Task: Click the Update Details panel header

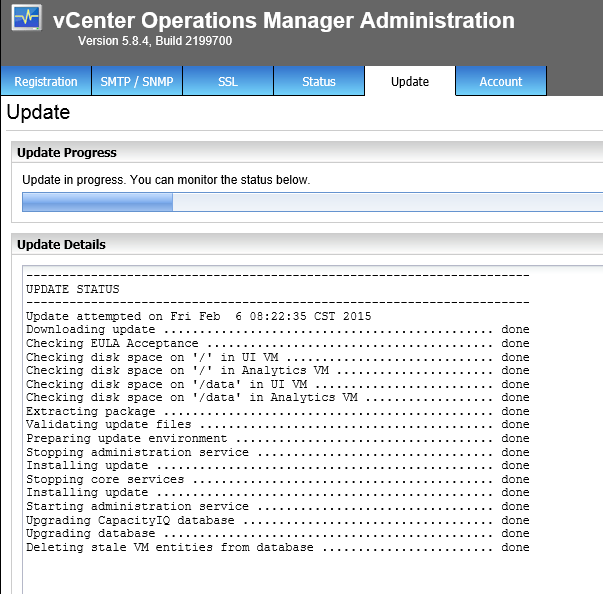Action: coord(307,244)
